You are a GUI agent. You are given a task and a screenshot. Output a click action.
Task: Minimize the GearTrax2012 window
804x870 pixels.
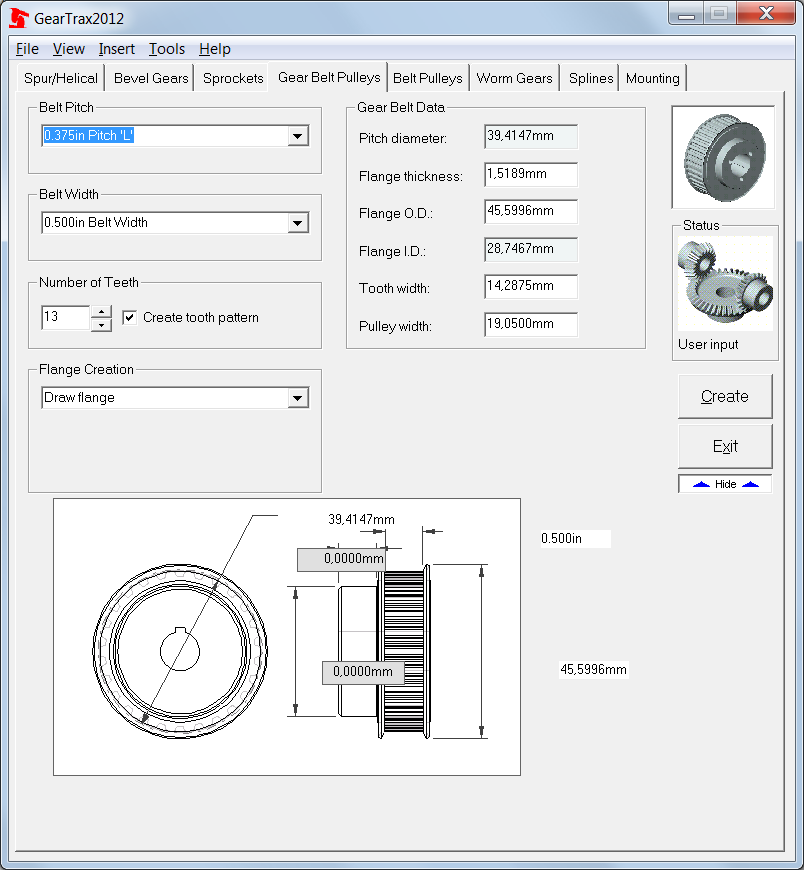click(686, 14)
